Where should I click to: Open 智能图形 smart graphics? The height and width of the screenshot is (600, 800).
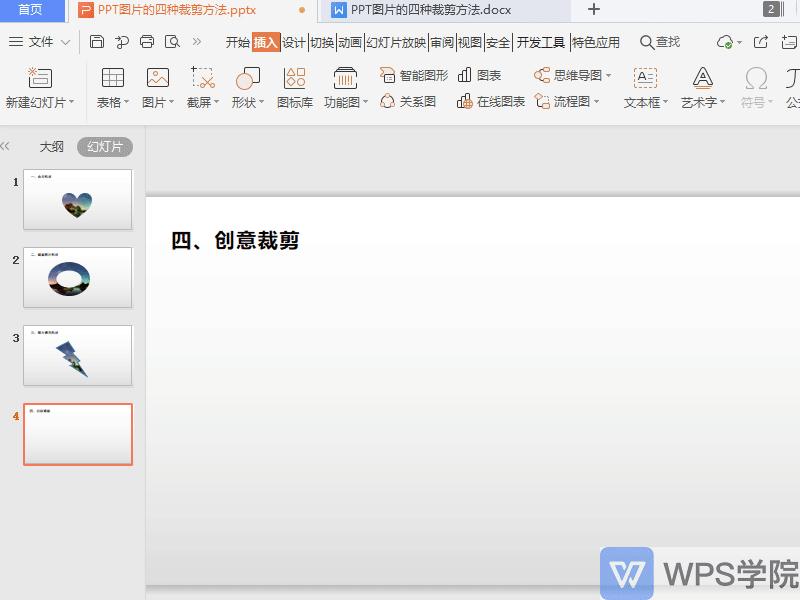pos(410,74)
